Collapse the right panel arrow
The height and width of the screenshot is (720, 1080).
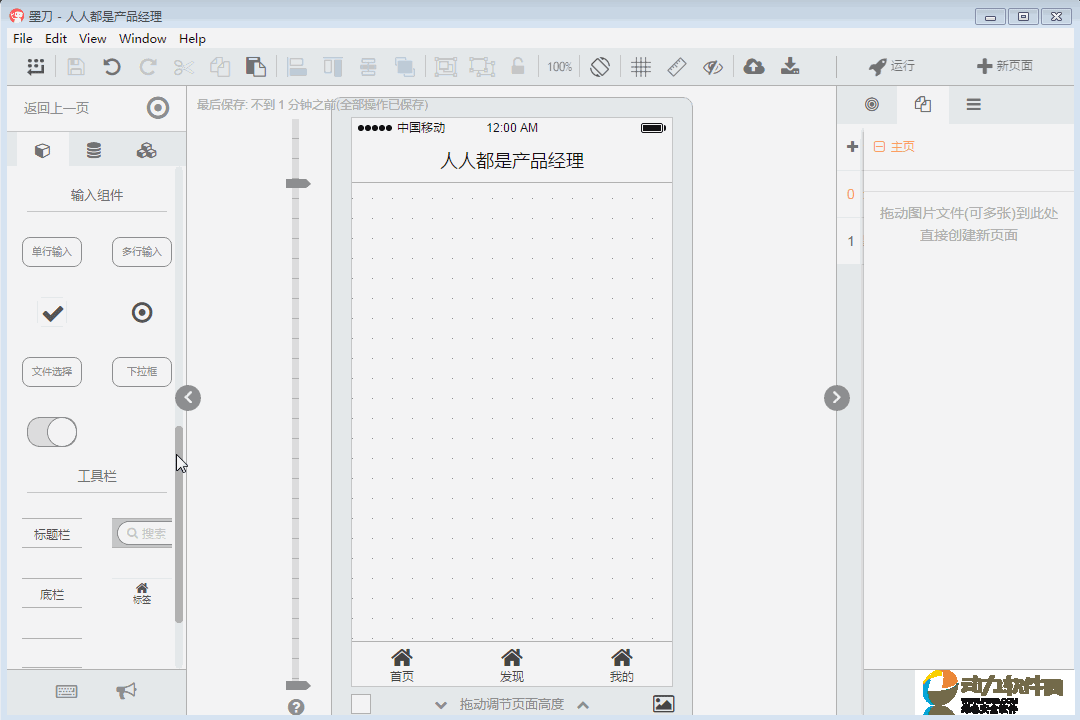837,398
